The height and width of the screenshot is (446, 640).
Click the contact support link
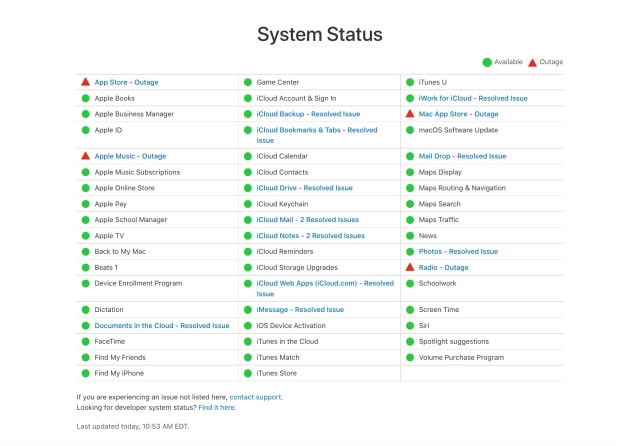coord(256,397)
